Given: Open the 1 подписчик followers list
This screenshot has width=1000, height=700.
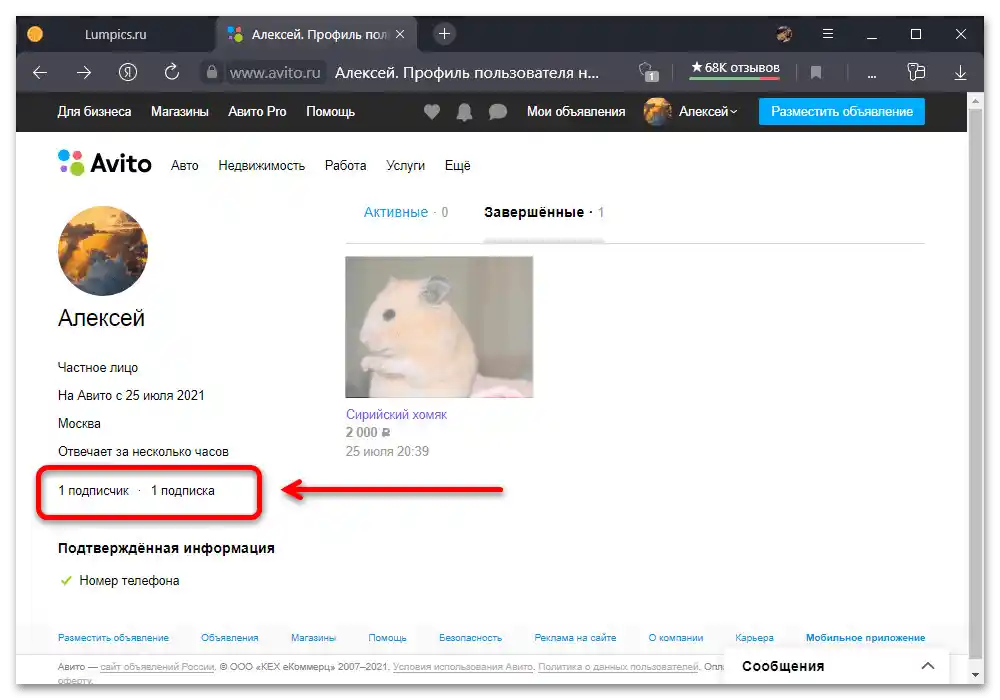Looking at the screenshot, I should pos(93,491).
